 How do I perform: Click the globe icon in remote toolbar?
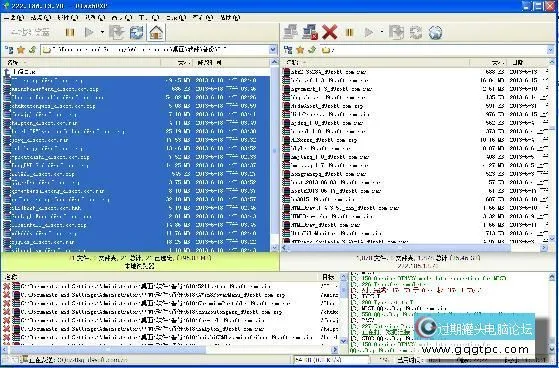435,32
